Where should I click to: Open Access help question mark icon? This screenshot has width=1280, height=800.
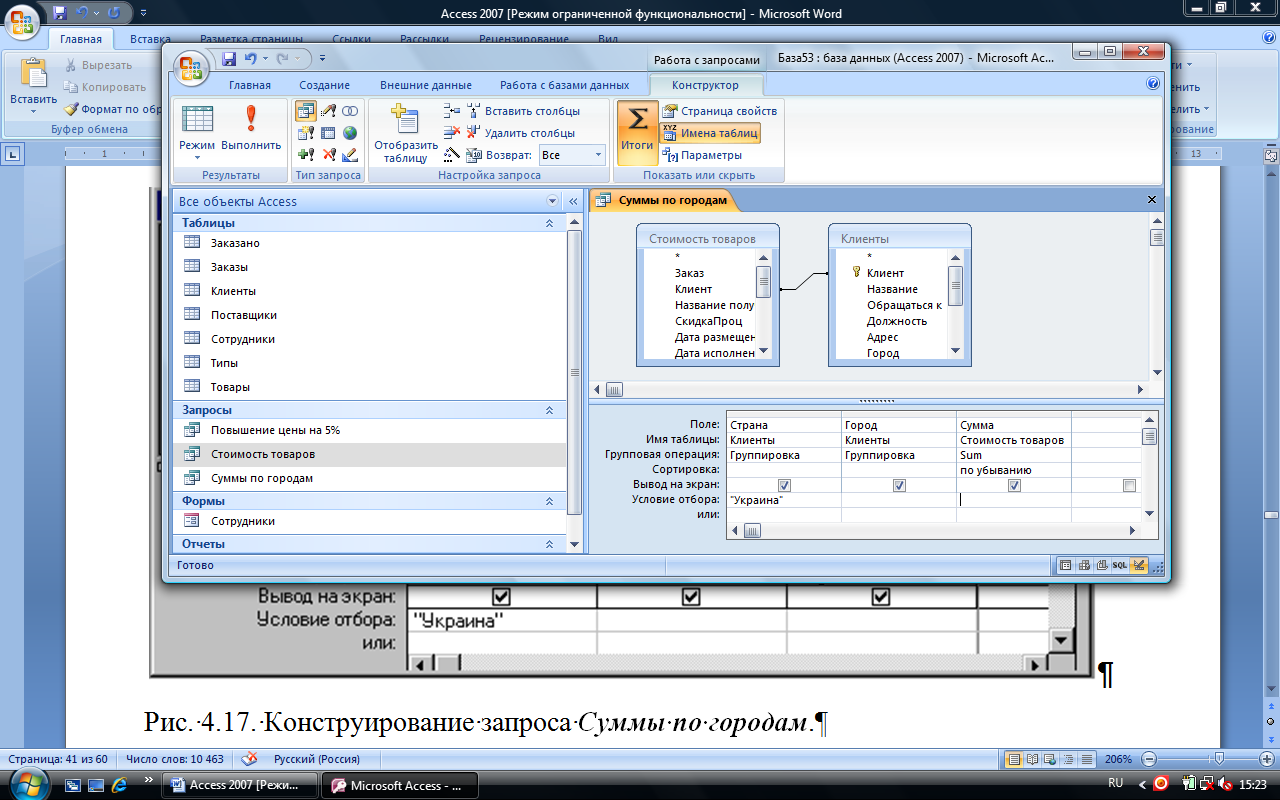click(1152, 85)
